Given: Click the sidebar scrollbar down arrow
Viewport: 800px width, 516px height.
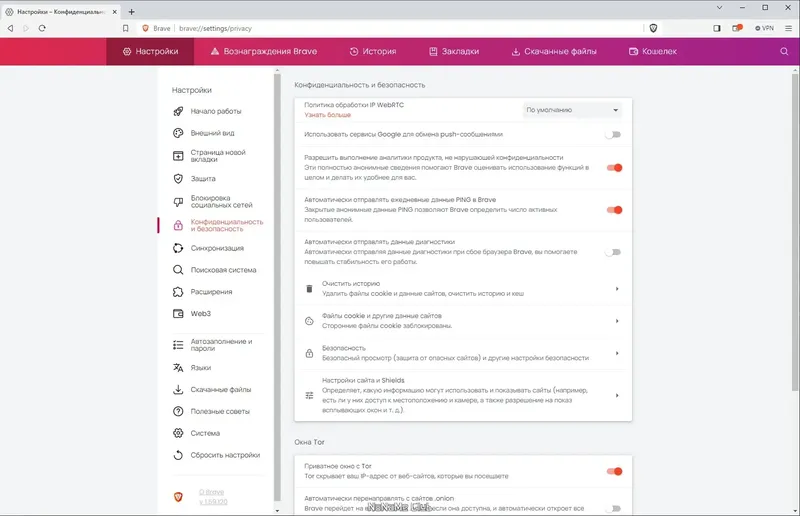Looking at the screenshot, I should coord(277,510).
